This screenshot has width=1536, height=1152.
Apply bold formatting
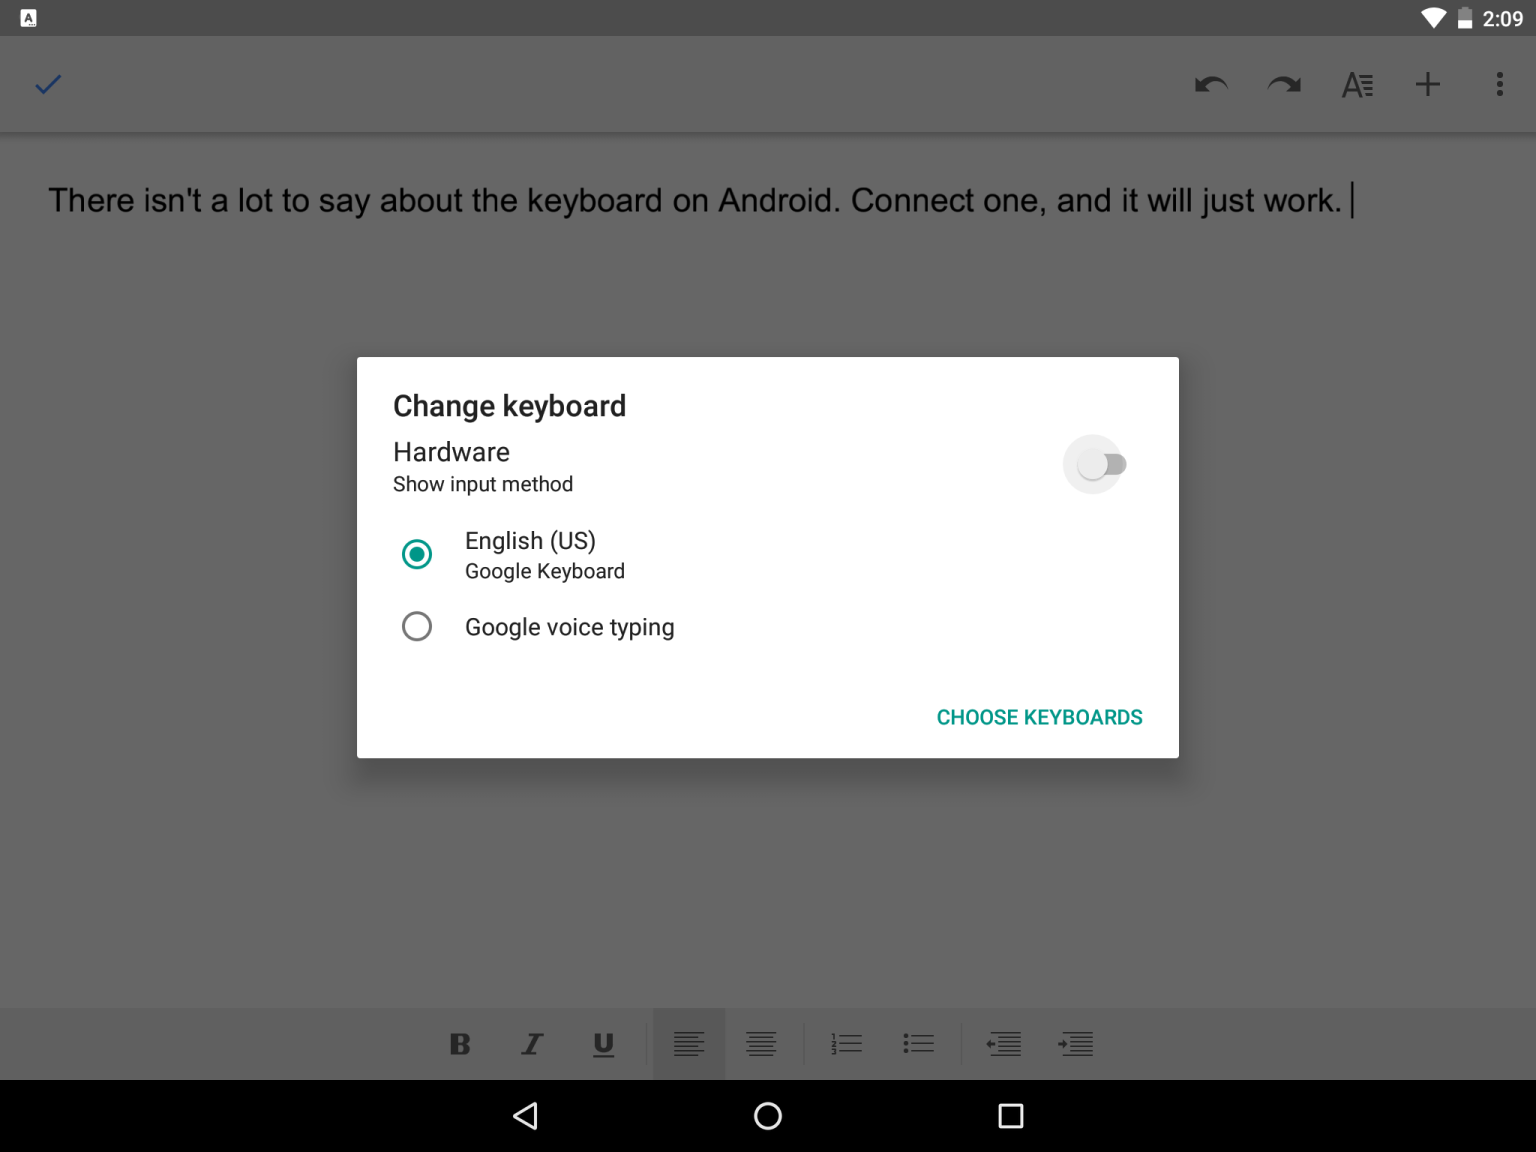click(459, 1044)
